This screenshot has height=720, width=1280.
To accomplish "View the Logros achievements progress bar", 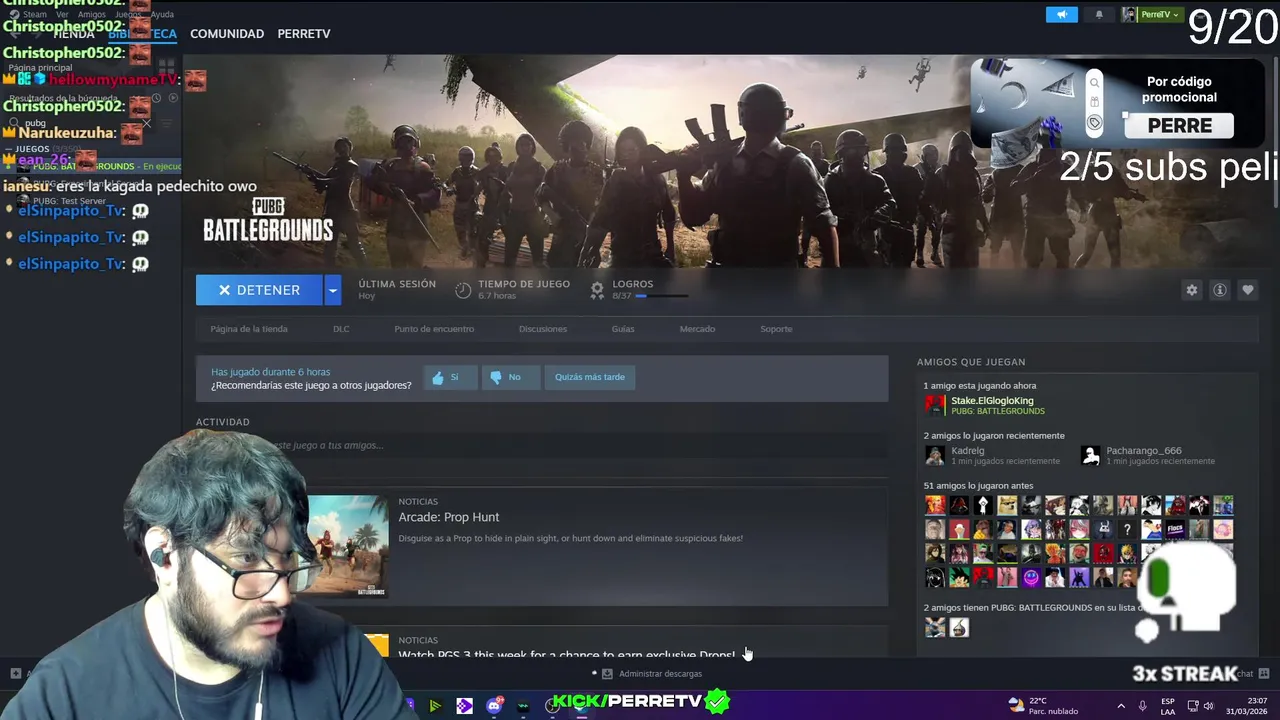I will pos(661,296).
